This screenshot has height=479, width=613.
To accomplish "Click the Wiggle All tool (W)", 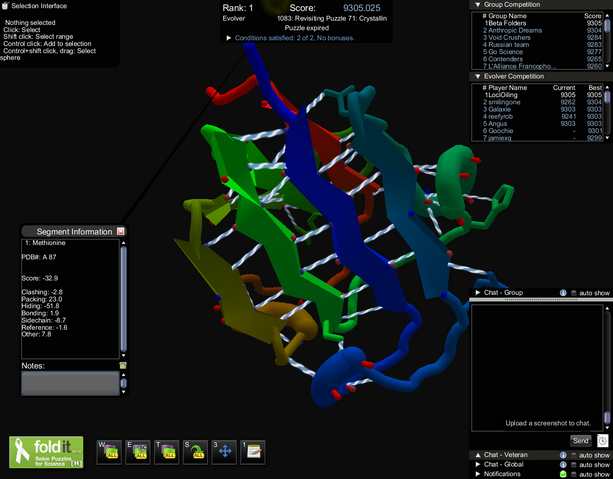I will [x=109, y=452].
